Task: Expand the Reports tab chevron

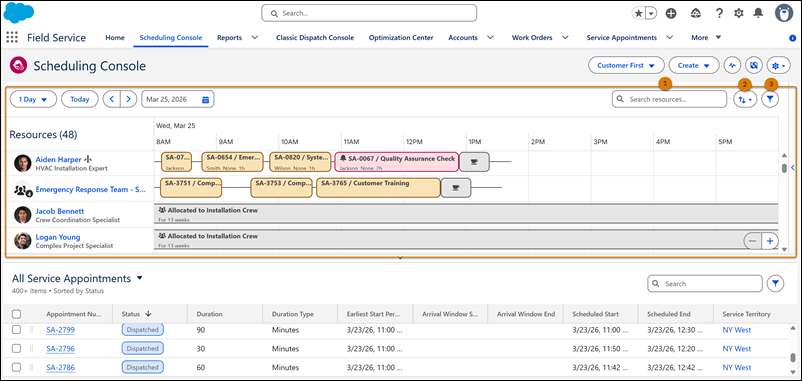Action: 255,37
